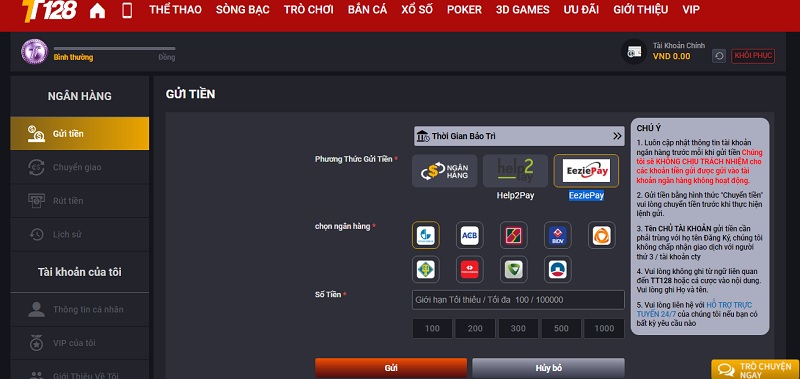This screenshot has height=379, width=800.
Task: Click the Help2Pay label text
Action: (x=515, y=195)
